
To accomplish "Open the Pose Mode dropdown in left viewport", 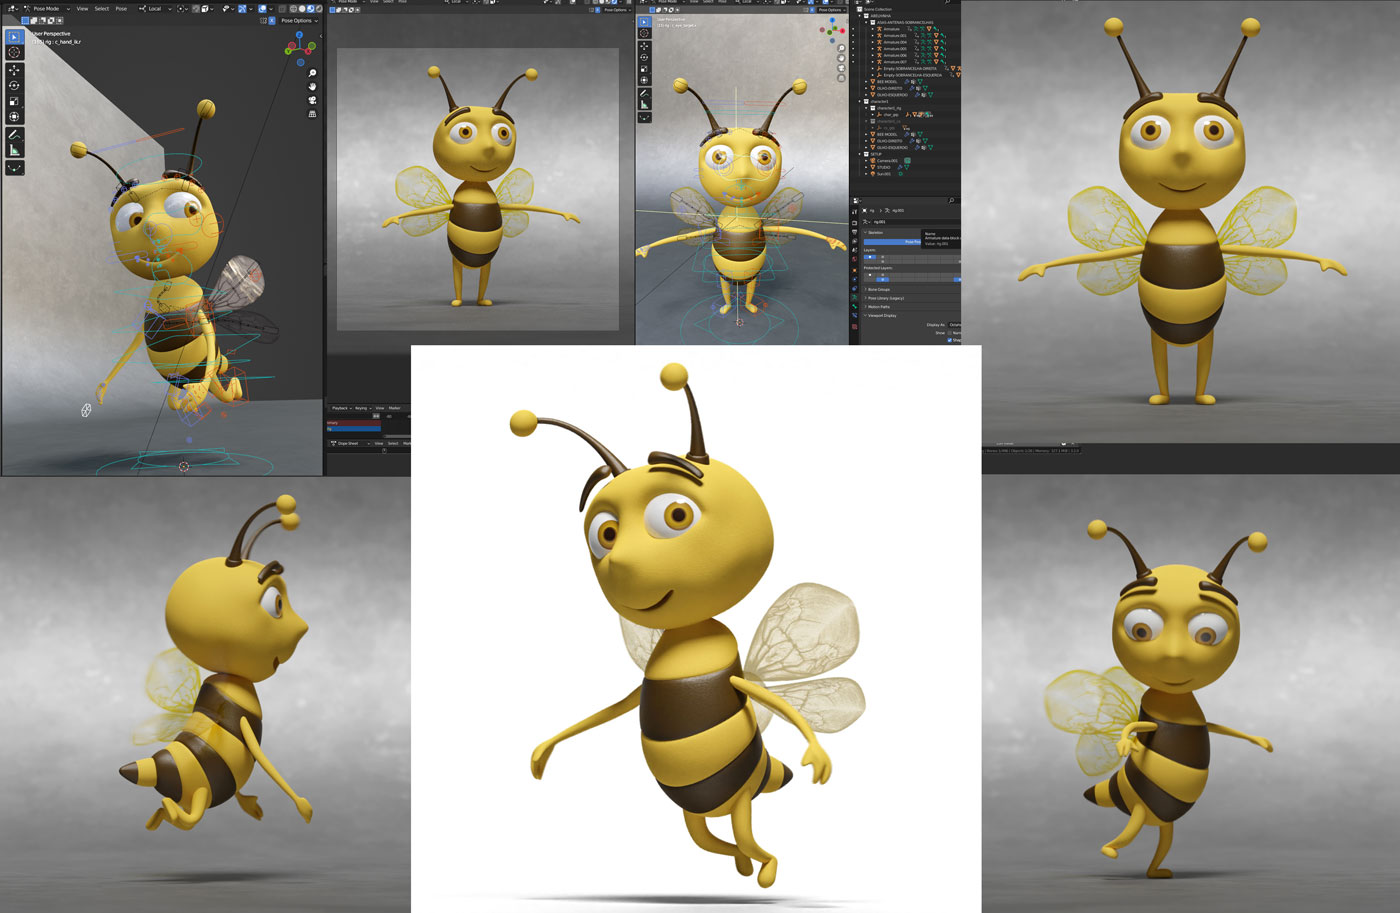I will pos(46,9).
